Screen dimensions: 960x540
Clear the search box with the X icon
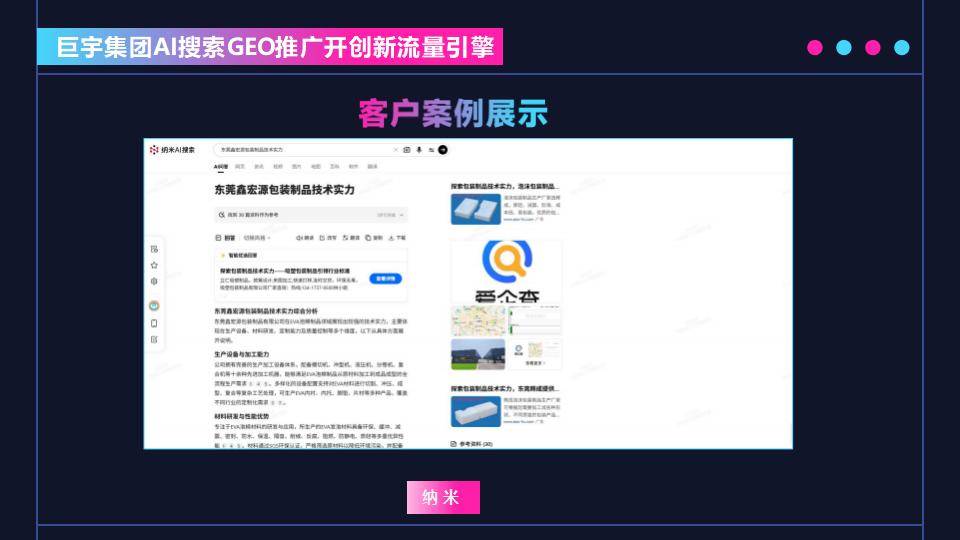tap(396, 149)
